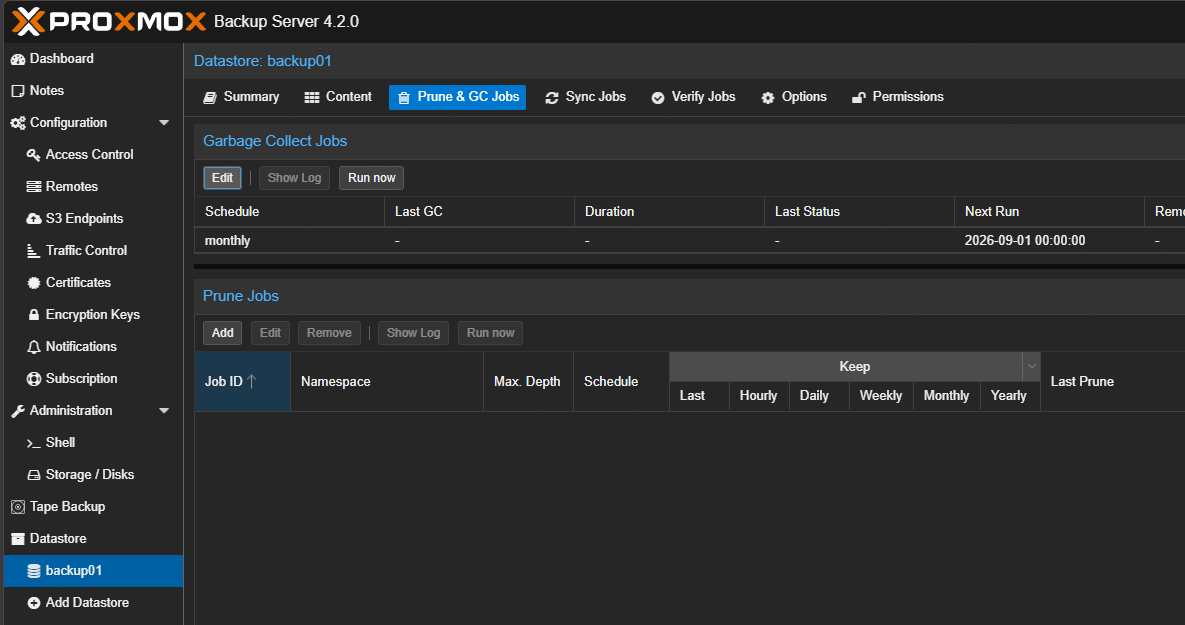Click the Encryption Keys lock icon

tap(34, 314)
